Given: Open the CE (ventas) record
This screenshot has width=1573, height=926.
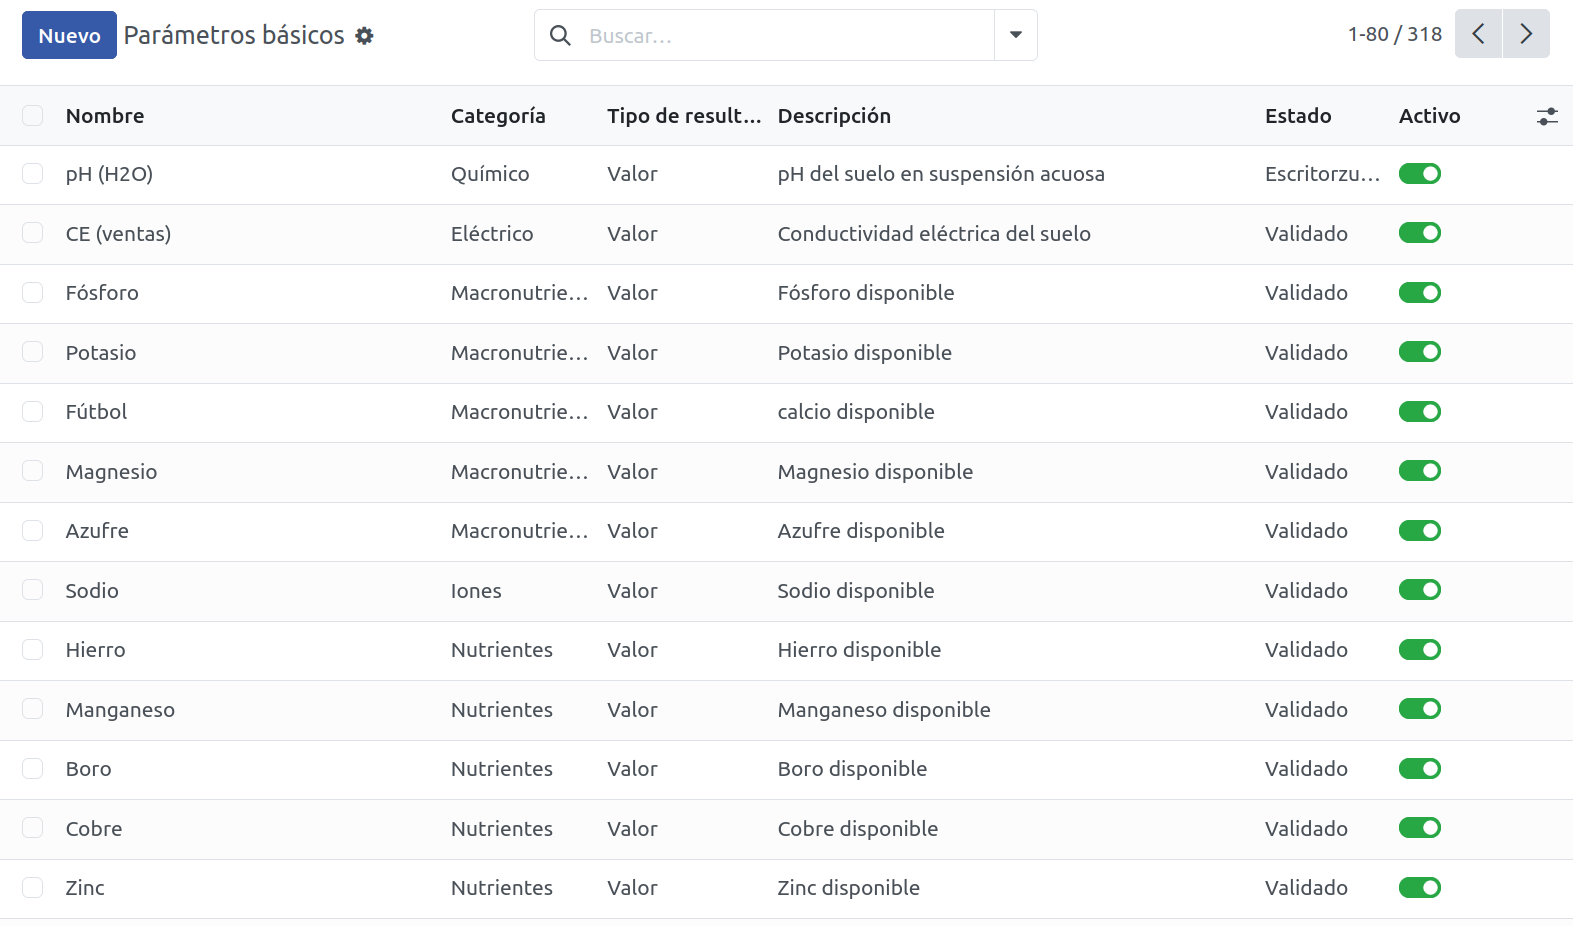Looking at the screenshot, I should coord(118,234).
